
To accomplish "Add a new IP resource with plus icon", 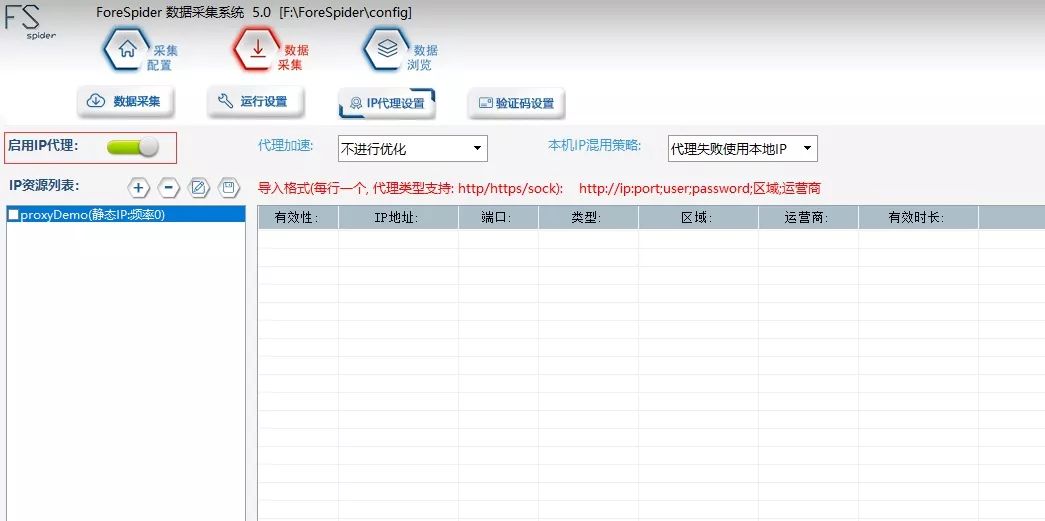I will [137, 189].
